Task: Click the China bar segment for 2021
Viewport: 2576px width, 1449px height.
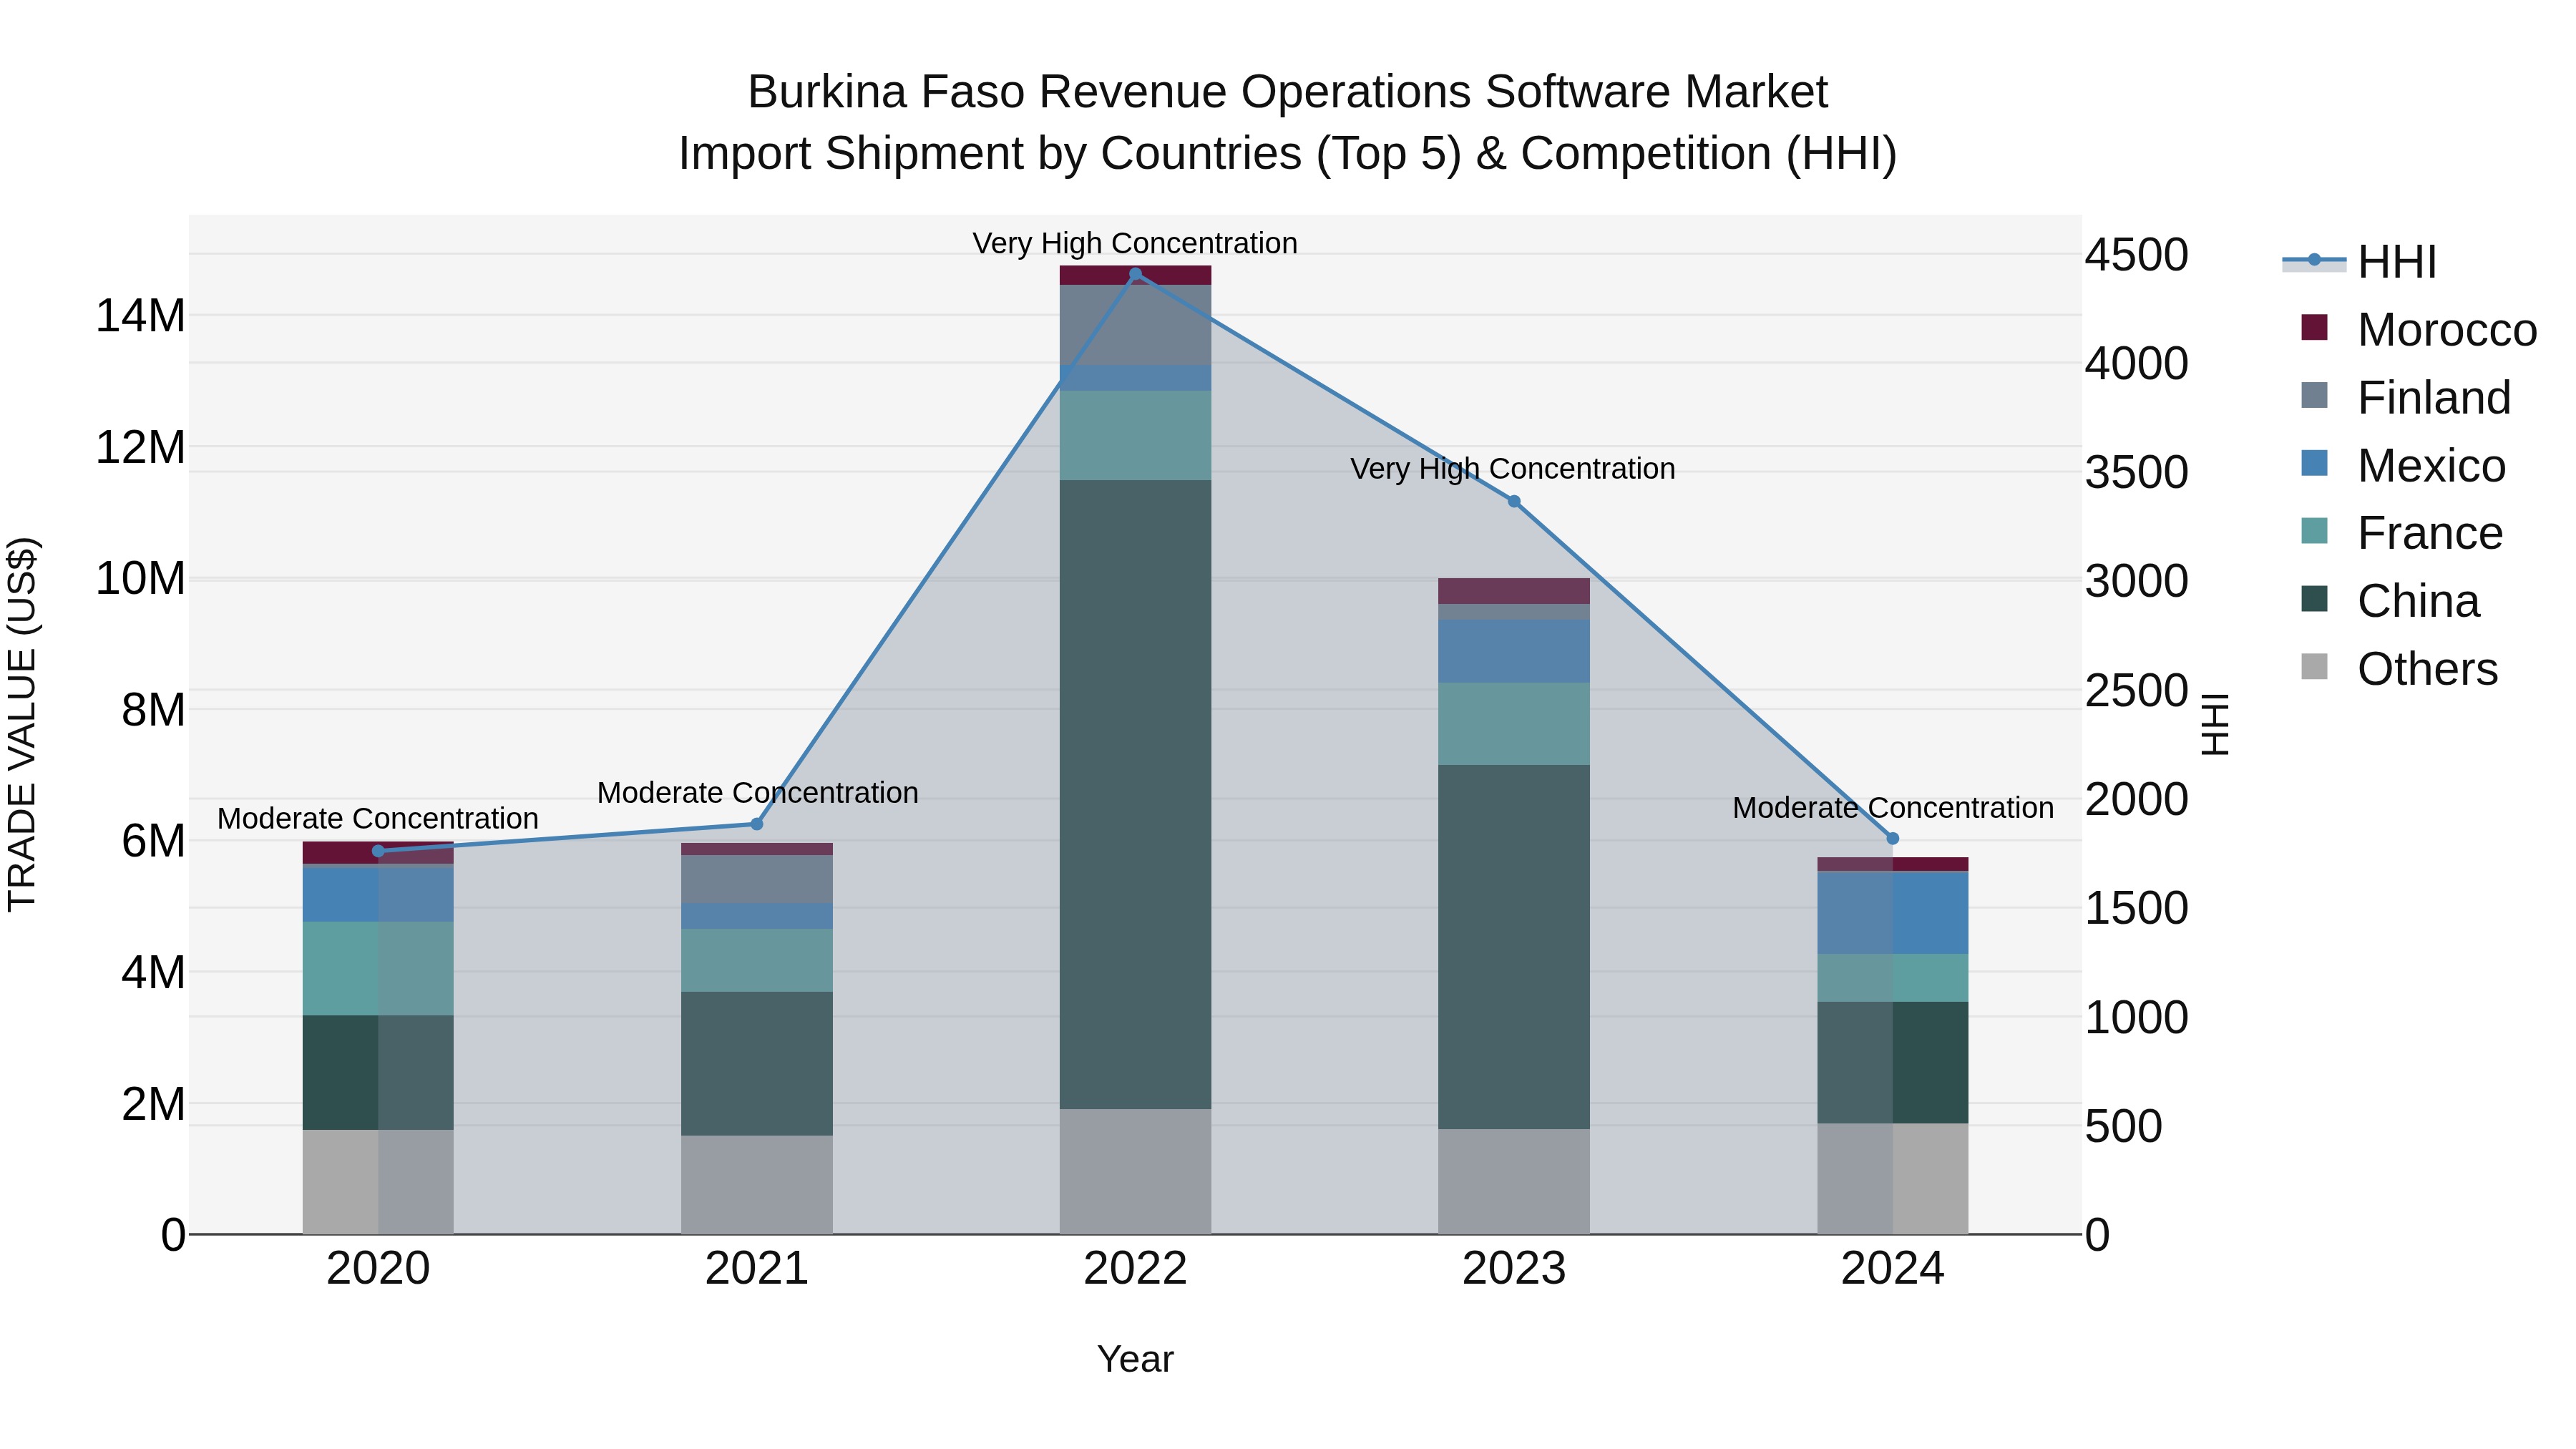Action: pyautogui.click(x=757, y=1063)
